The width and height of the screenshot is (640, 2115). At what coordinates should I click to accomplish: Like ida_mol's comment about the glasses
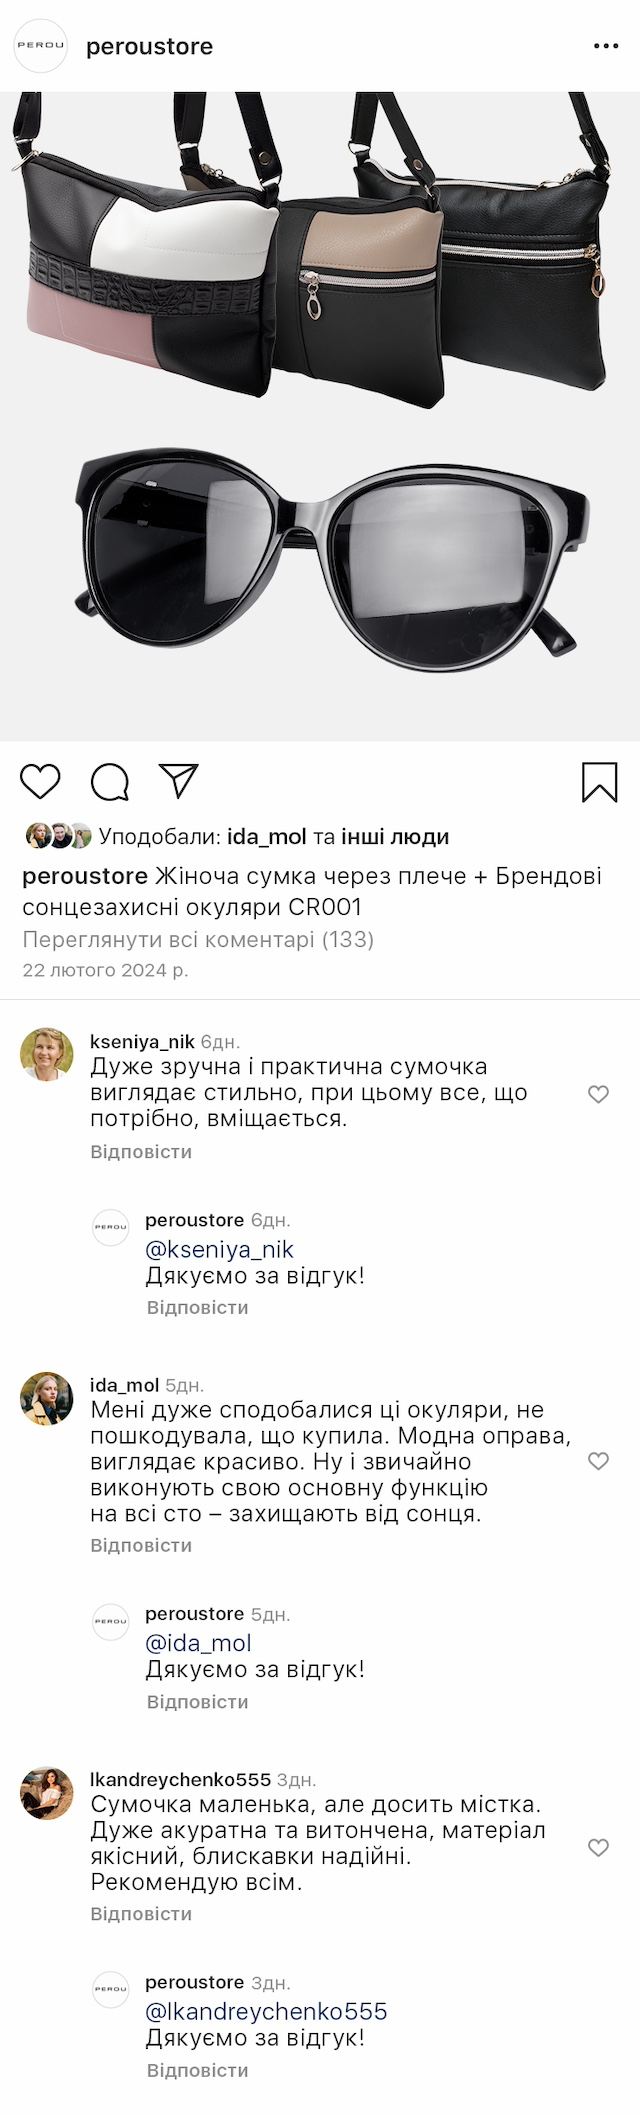pyautogui.click(x=598, y=1461)
